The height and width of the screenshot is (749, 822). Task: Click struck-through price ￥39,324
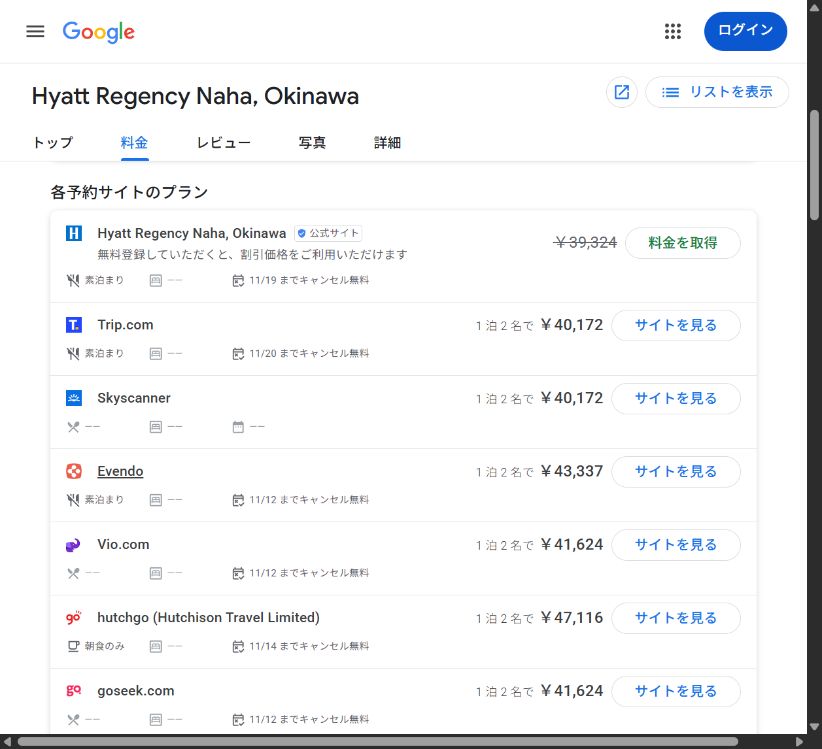[585, 242]
